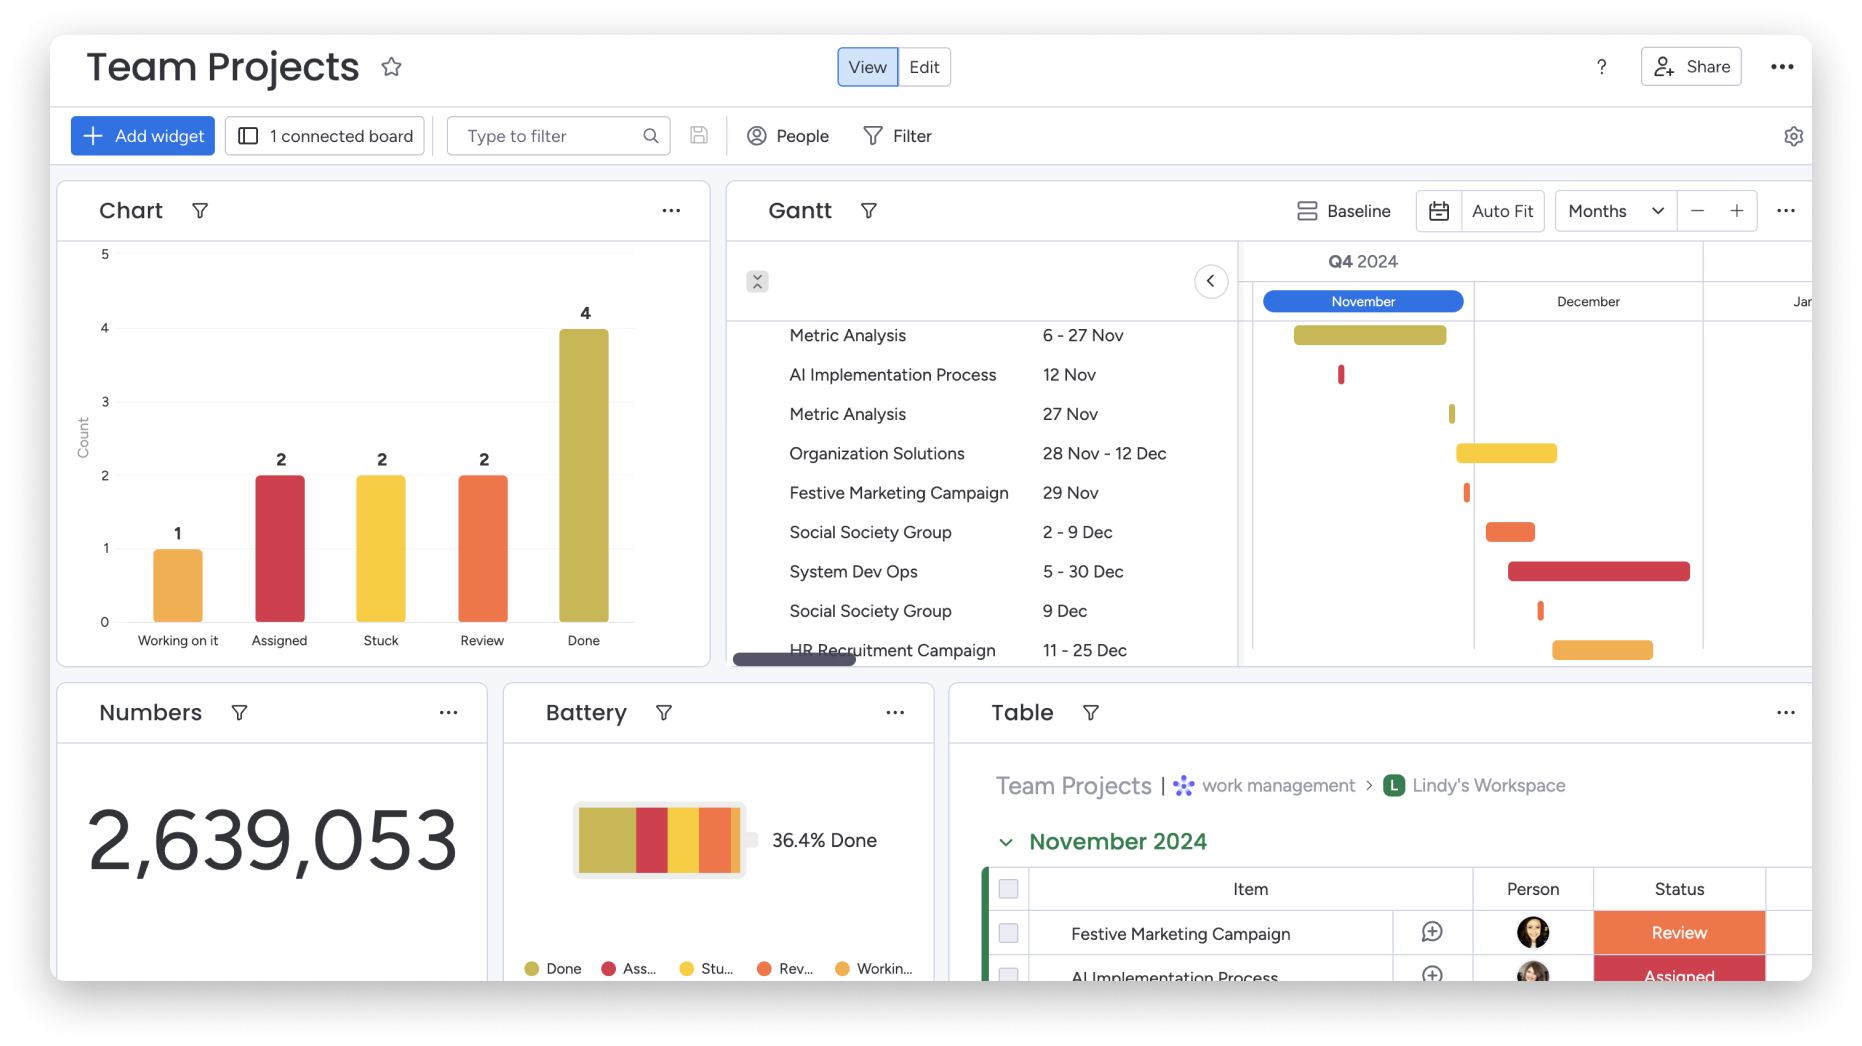Click the save filter disk icon
Image resolution: width=1862 pixels, height=1046 pixels.
(699, 135)
